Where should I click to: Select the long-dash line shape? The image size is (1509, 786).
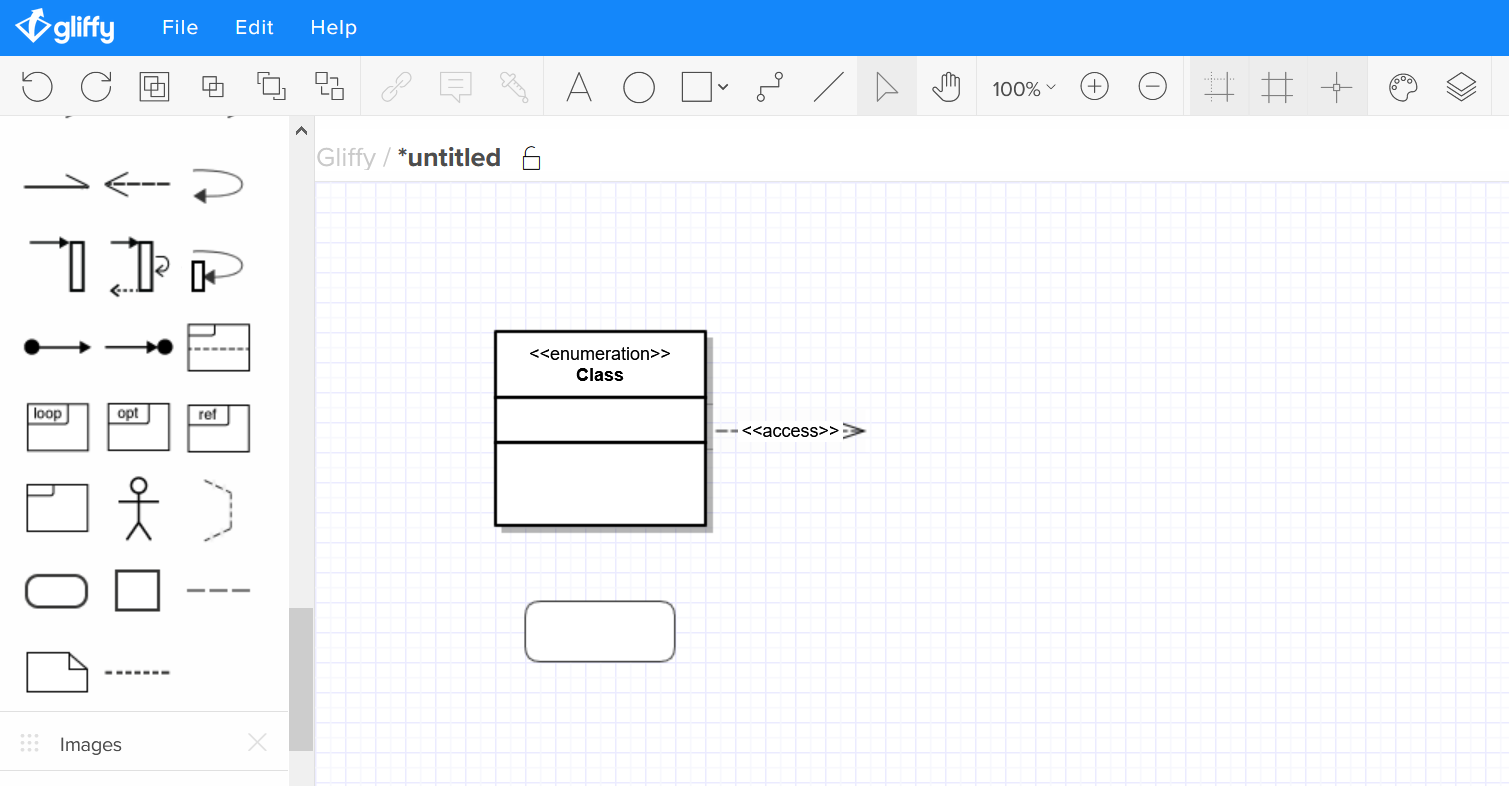pos(218,591)
